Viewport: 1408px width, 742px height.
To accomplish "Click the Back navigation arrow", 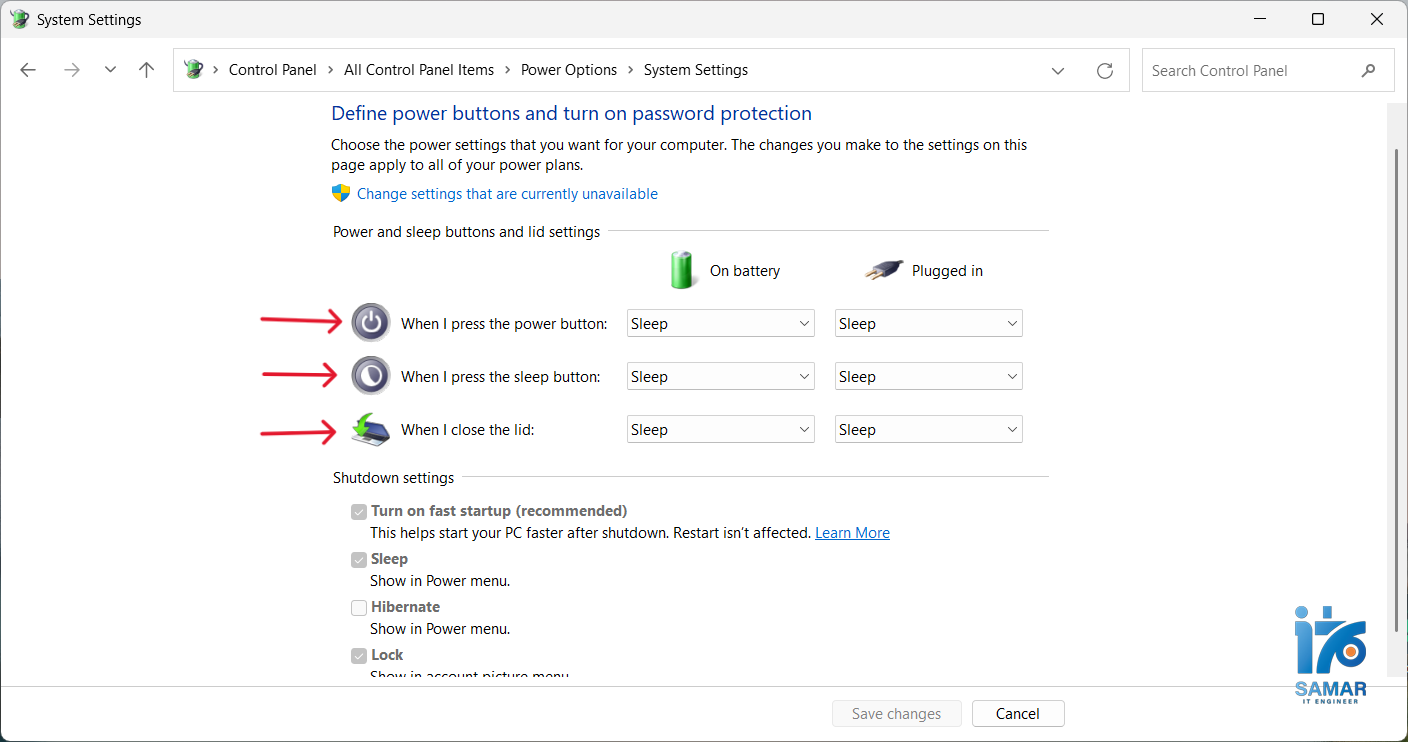I will (28, 70).
